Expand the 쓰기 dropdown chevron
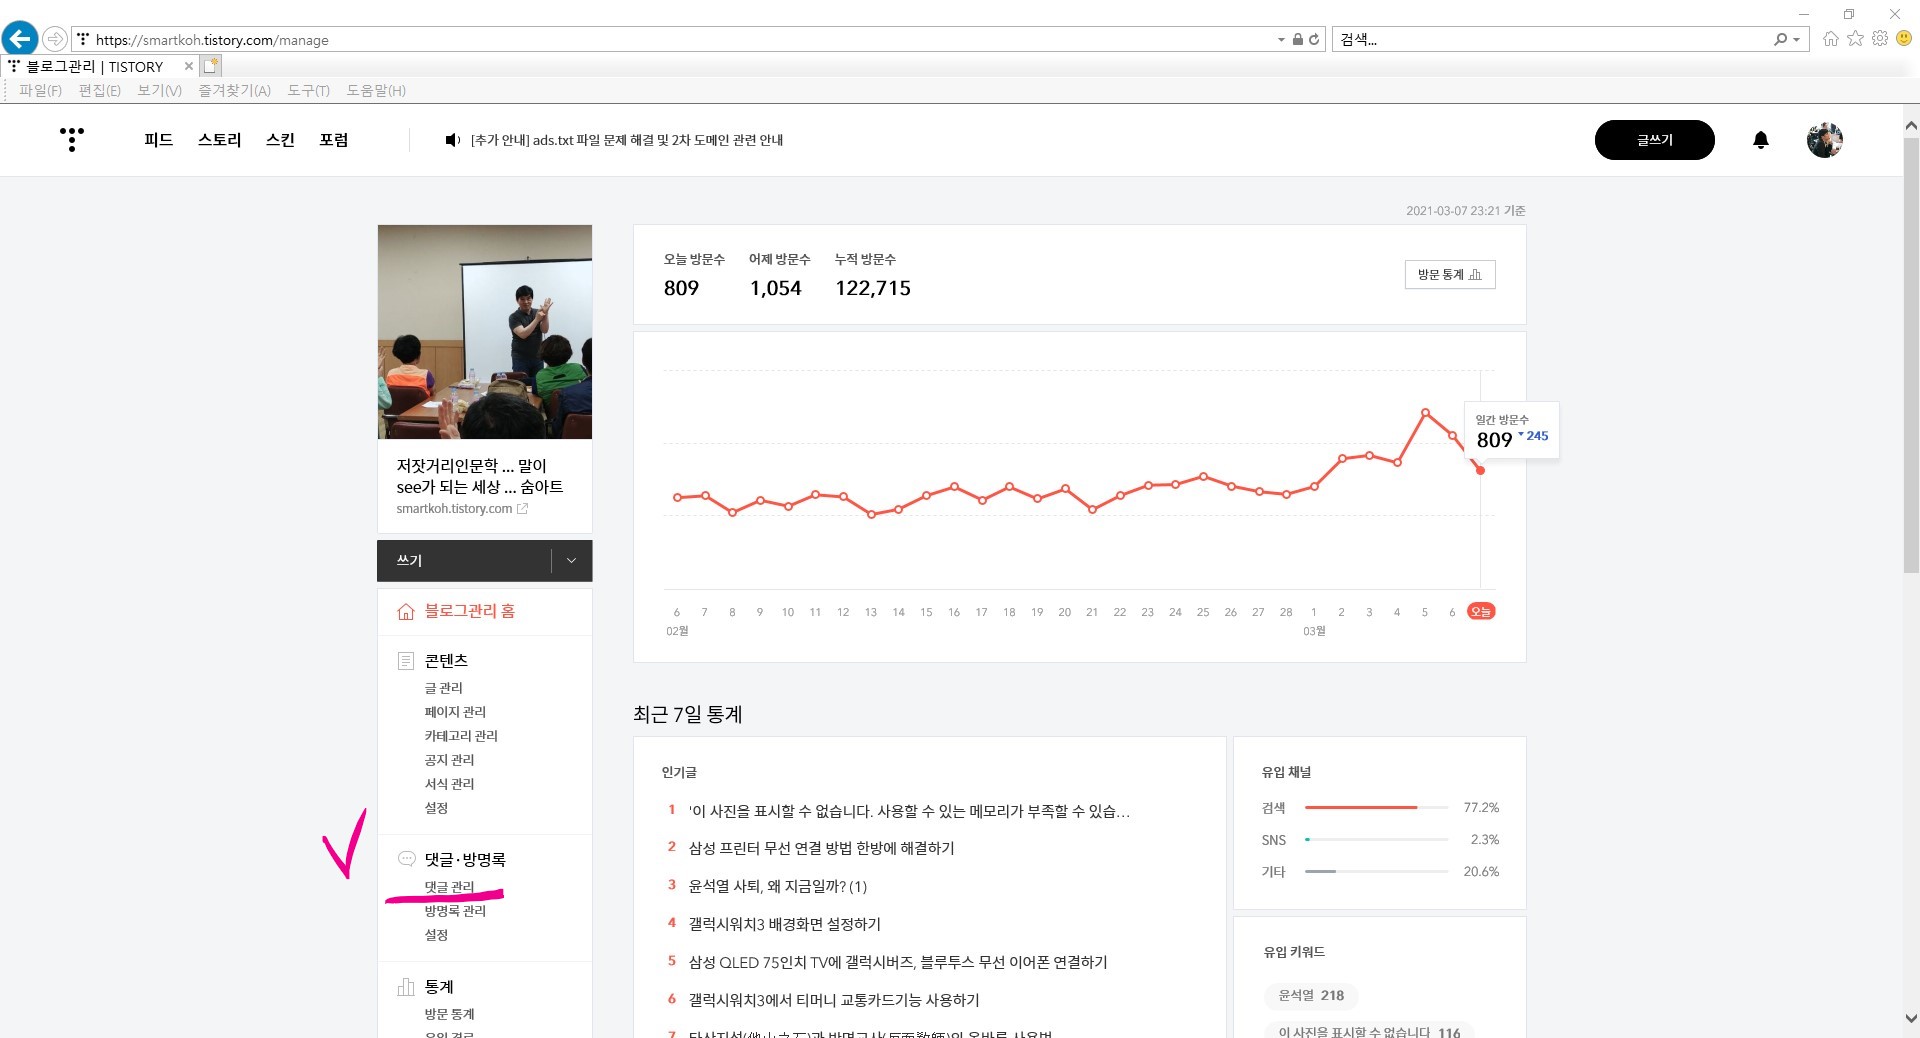The height and width of the screenshot is (1038, 1920). [x=571, y=561]
